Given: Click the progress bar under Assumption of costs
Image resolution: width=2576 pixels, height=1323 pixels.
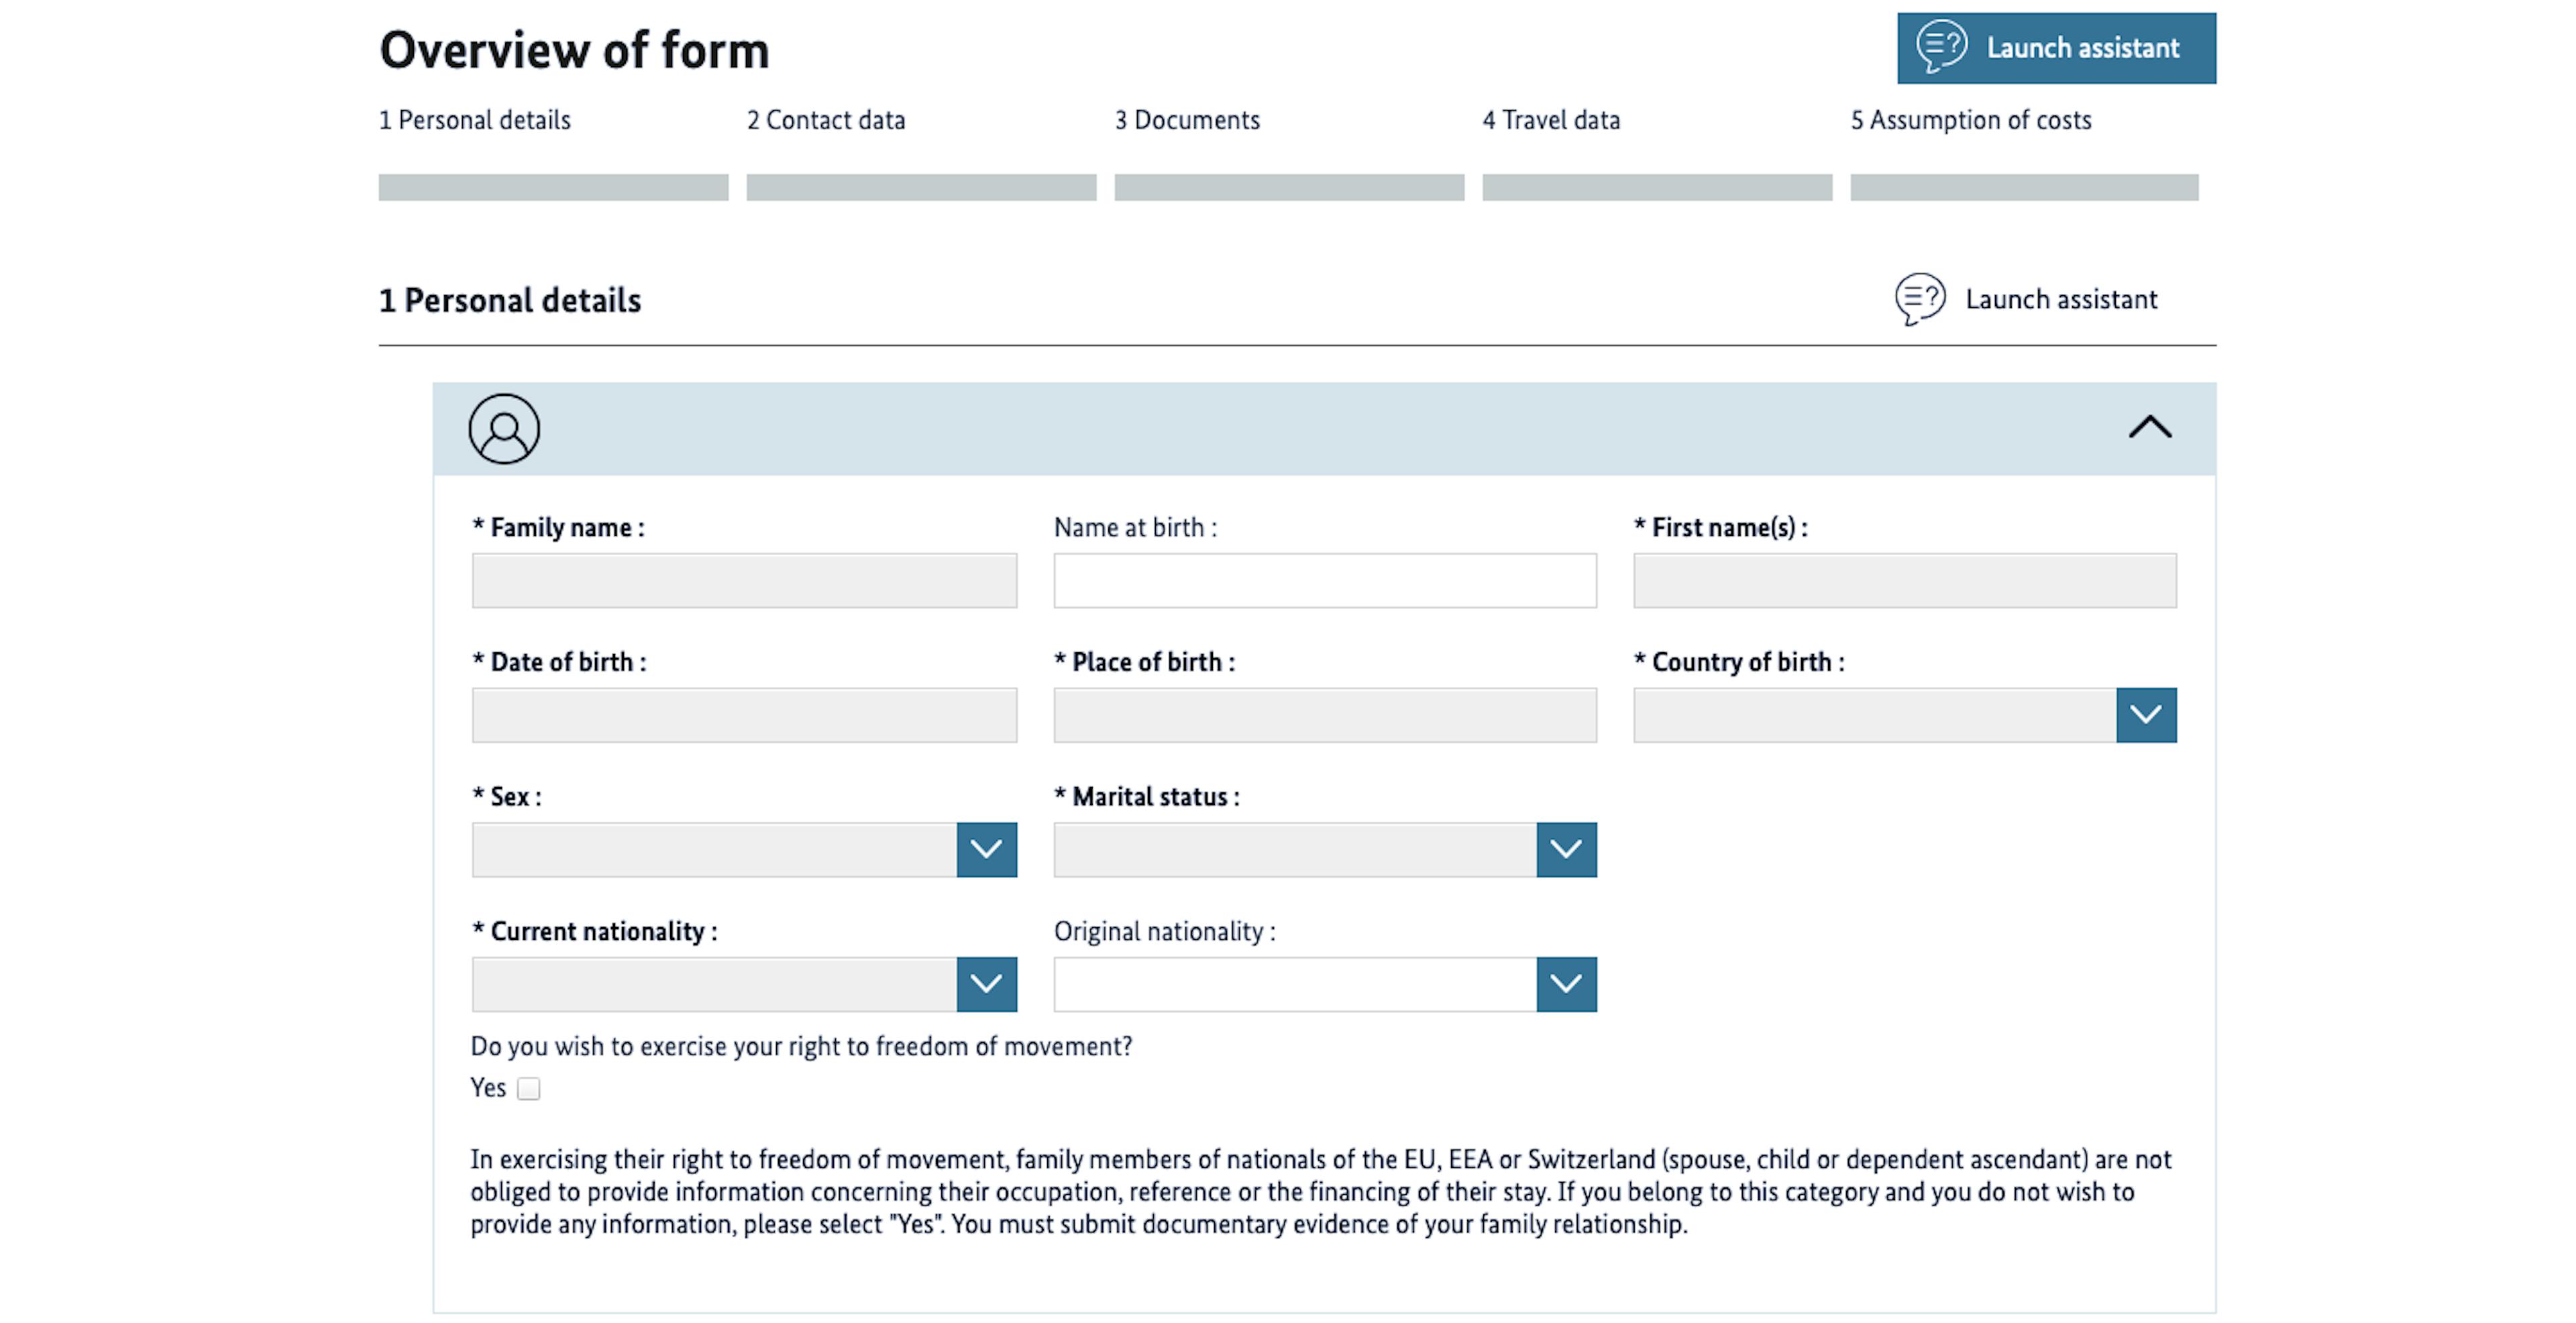Looking at the screenshot, I should (2024, 187).
